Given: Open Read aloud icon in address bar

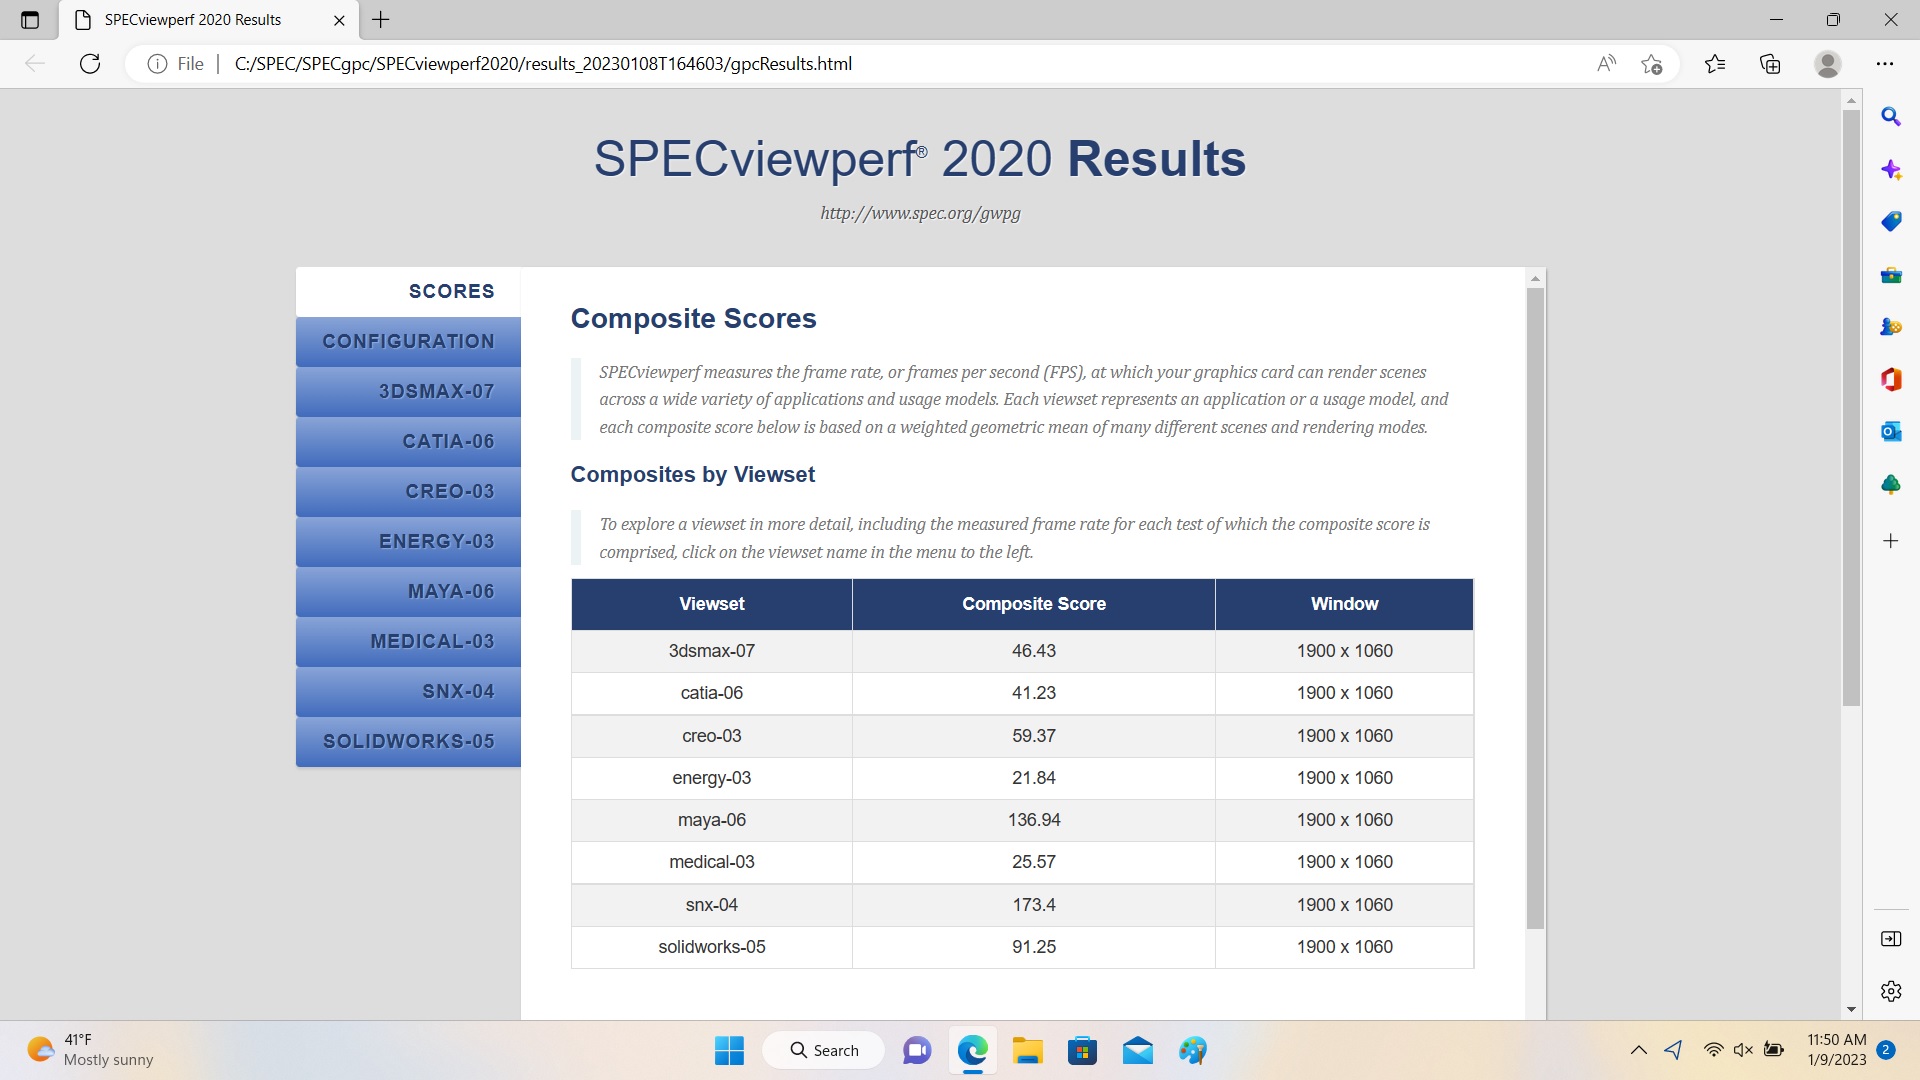Looking at the screenshot, I should click(x=1606, y=64).
